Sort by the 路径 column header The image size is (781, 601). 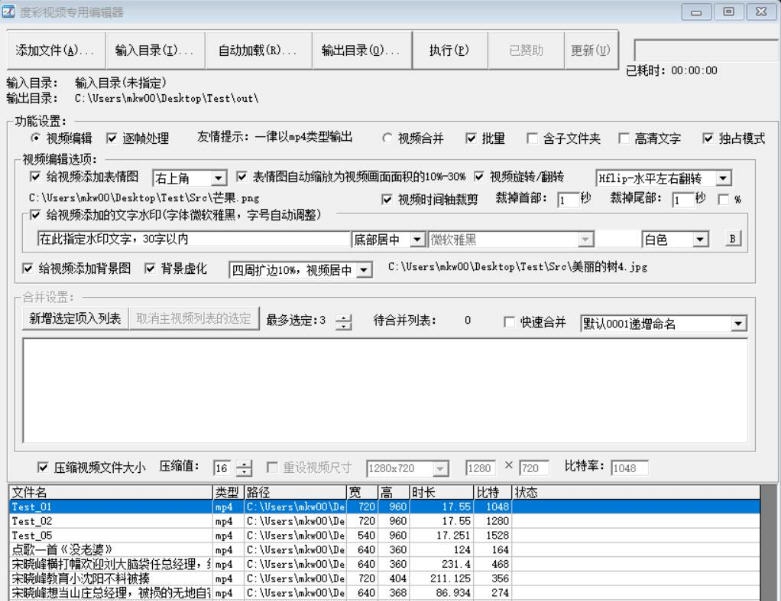pos(295,492)
